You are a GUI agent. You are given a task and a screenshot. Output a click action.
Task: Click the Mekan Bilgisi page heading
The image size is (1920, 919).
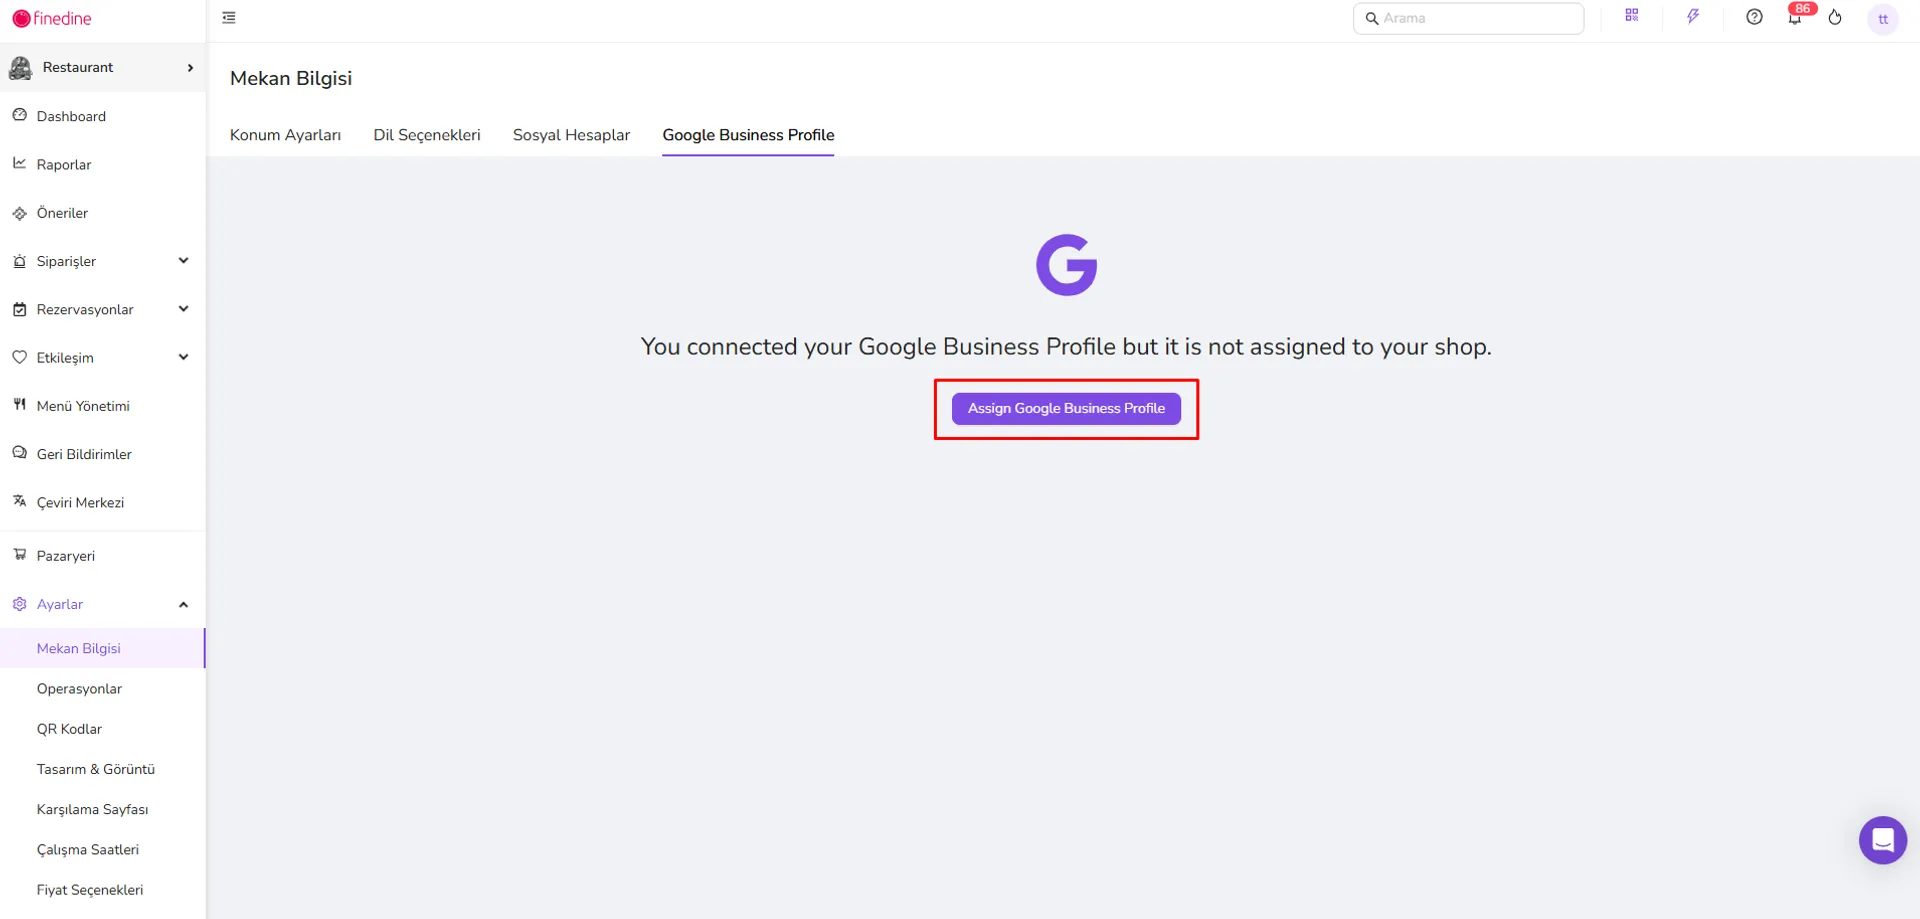(291, 78)
